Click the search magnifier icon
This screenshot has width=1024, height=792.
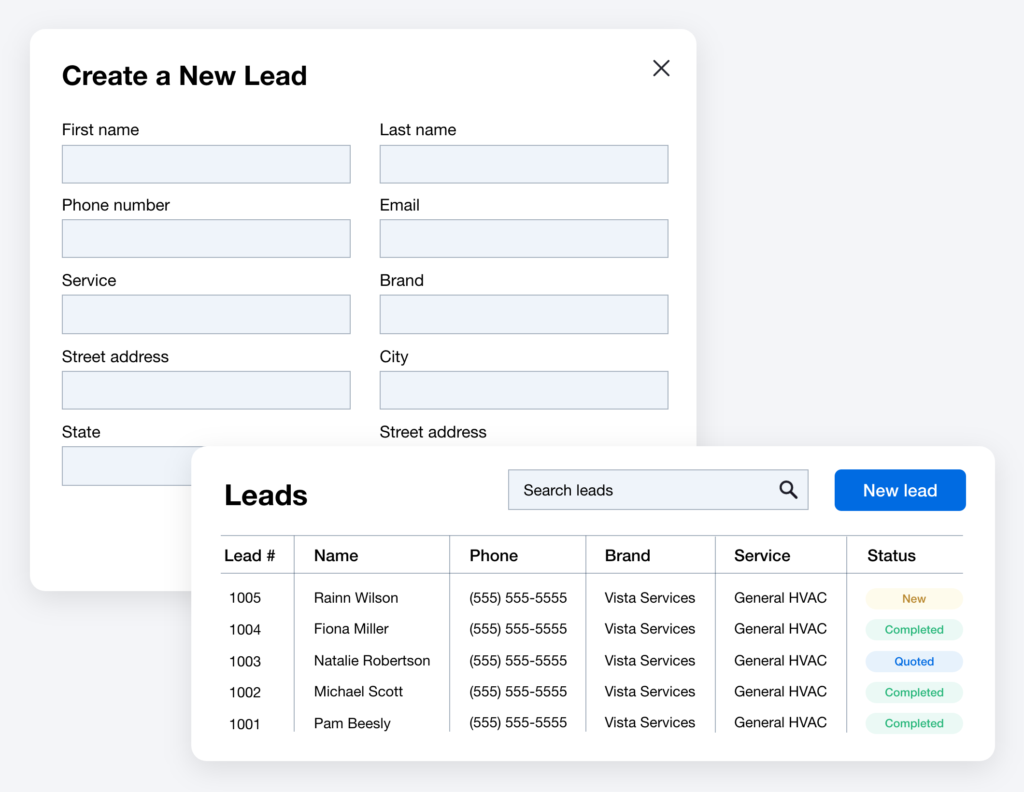pyautogui.click(x=788, y=490)
